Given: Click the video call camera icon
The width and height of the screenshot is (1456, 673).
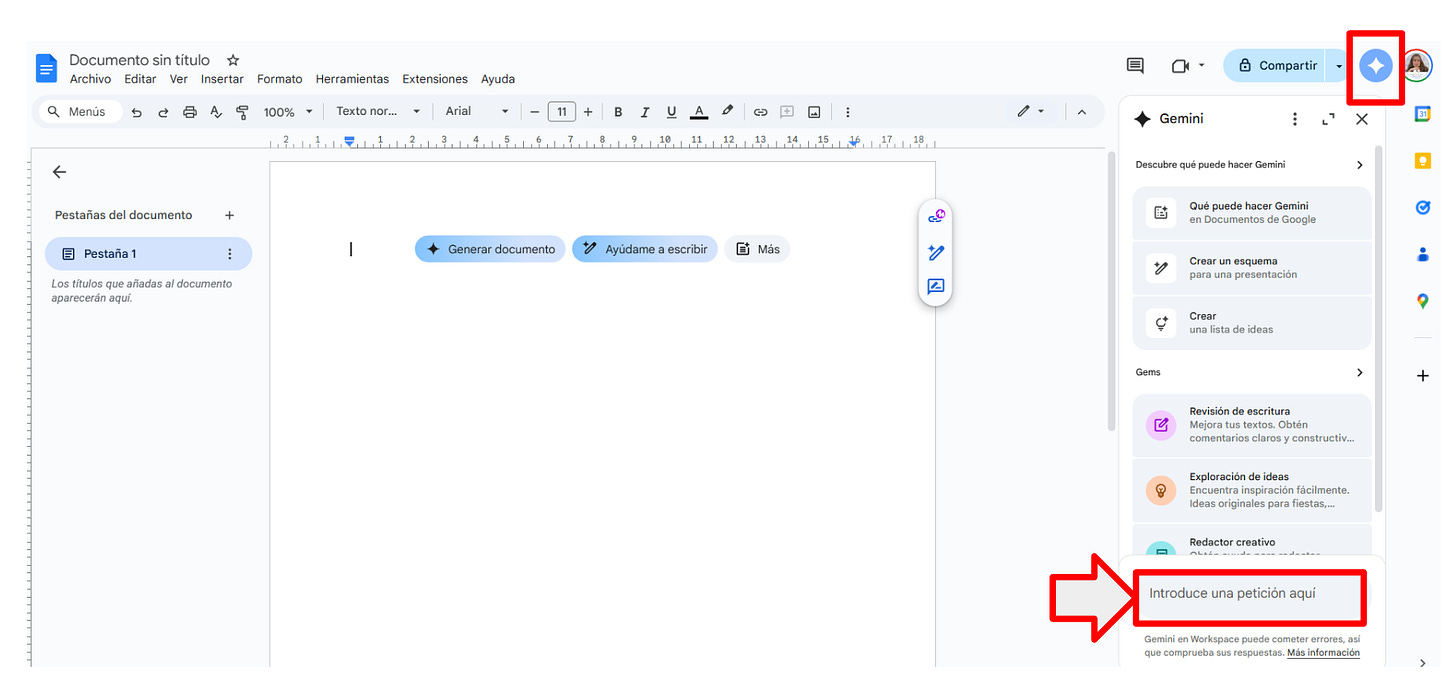Looking at the screenshot, I should tap(1180, 66).
